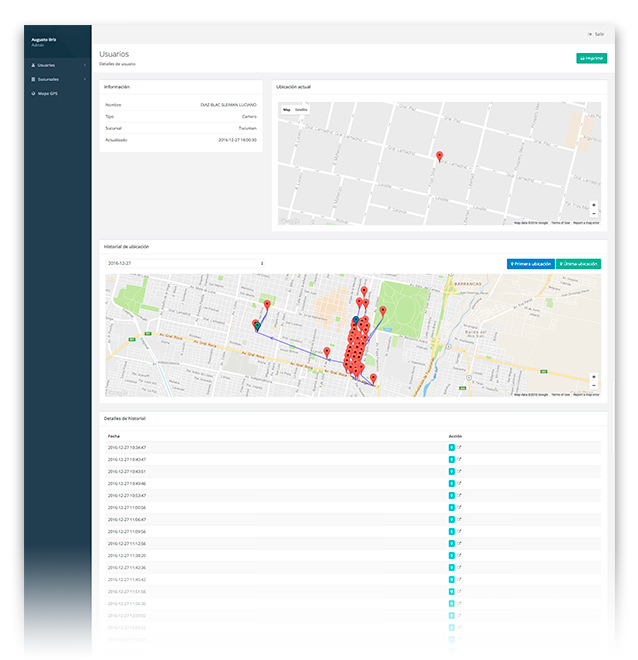The height and width of the screenshot is (660, 638).
Task: Click red marker on Ubicación actual map
Action: tap(439, 156)
